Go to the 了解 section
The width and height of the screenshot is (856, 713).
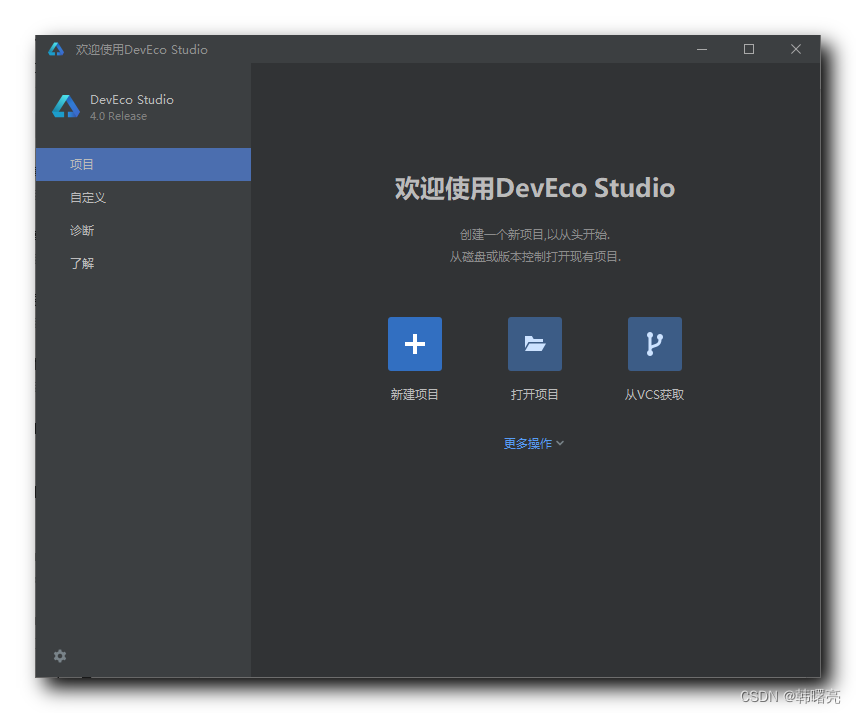tap(82, 264)
